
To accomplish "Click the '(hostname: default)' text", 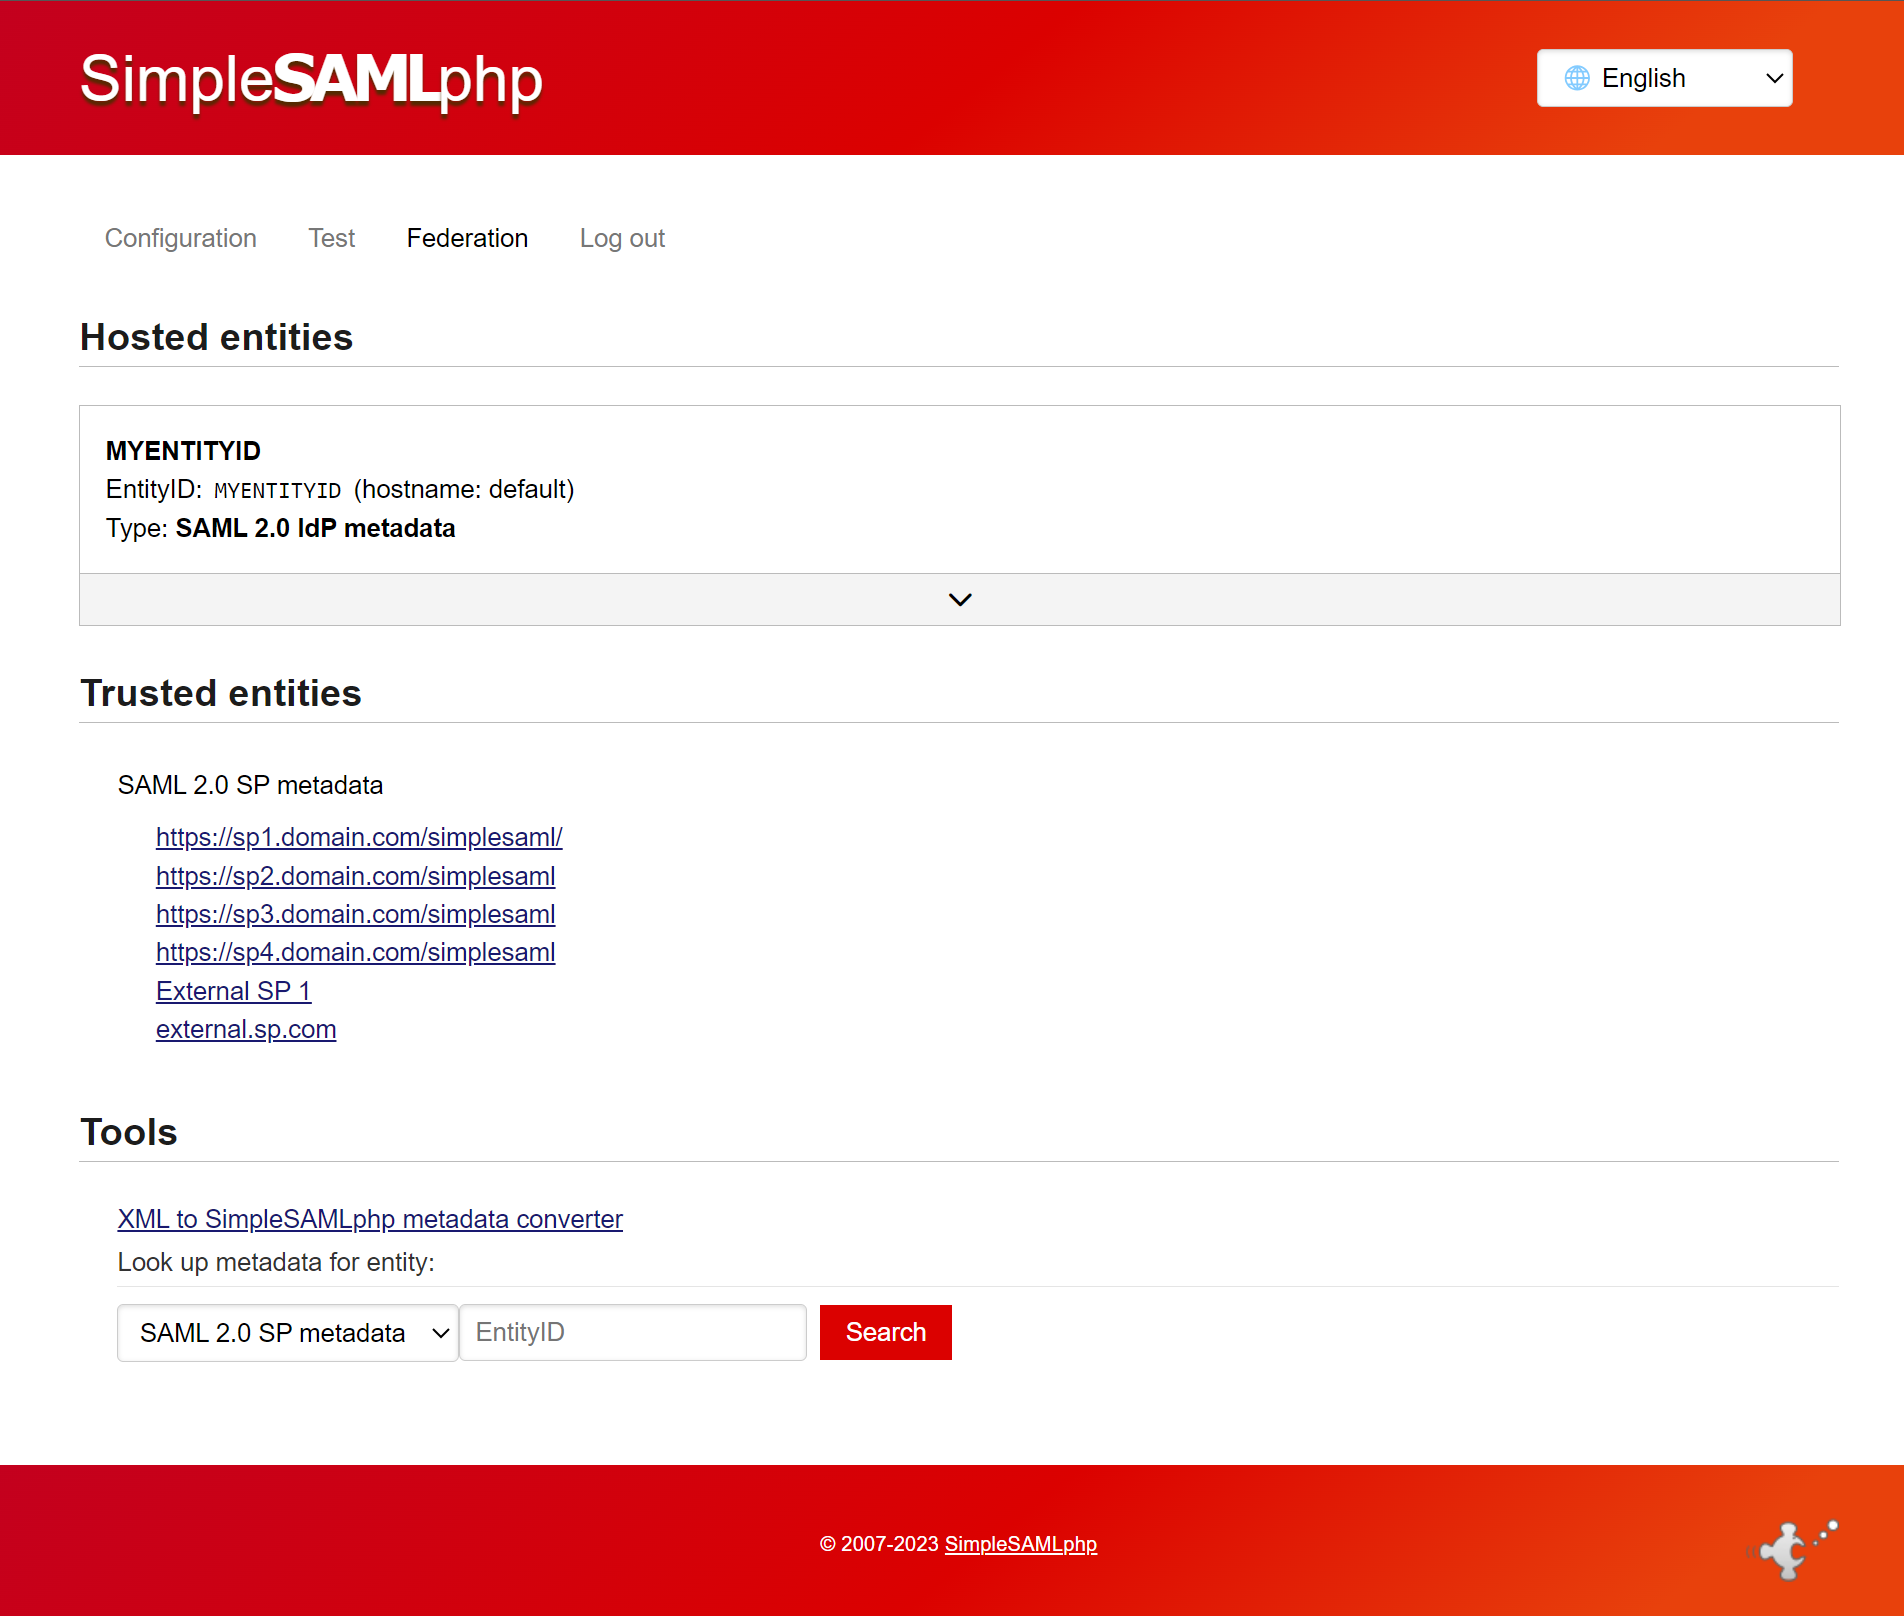I will (x=464, y=489).
